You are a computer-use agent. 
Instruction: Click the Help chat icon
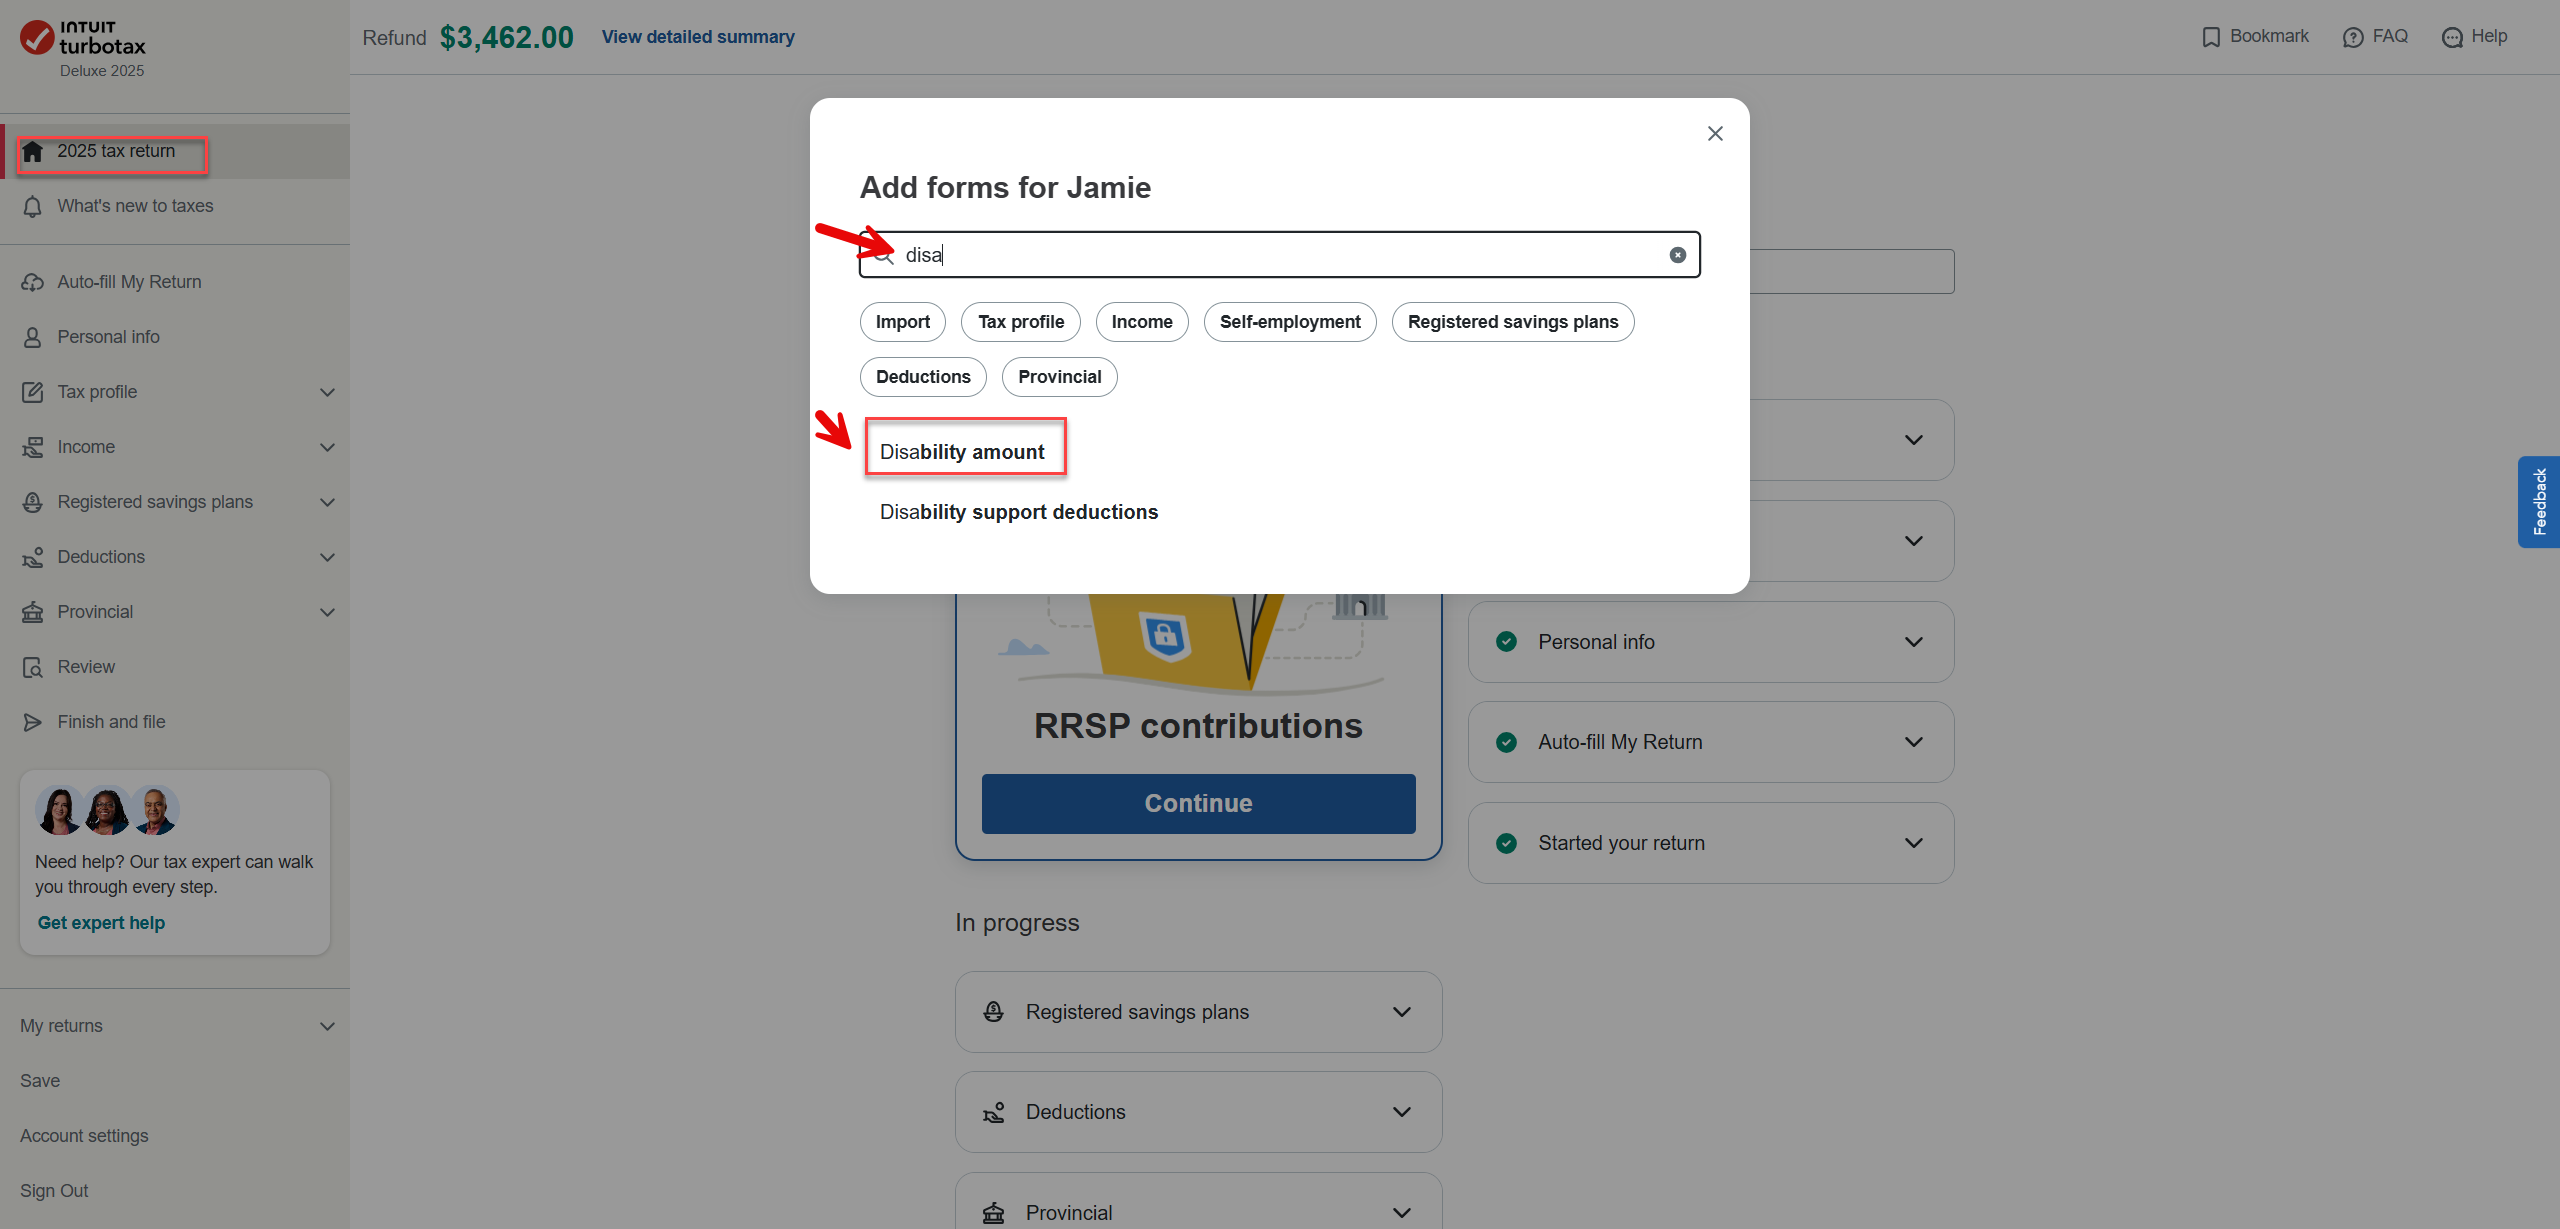tap(2452, 37)
